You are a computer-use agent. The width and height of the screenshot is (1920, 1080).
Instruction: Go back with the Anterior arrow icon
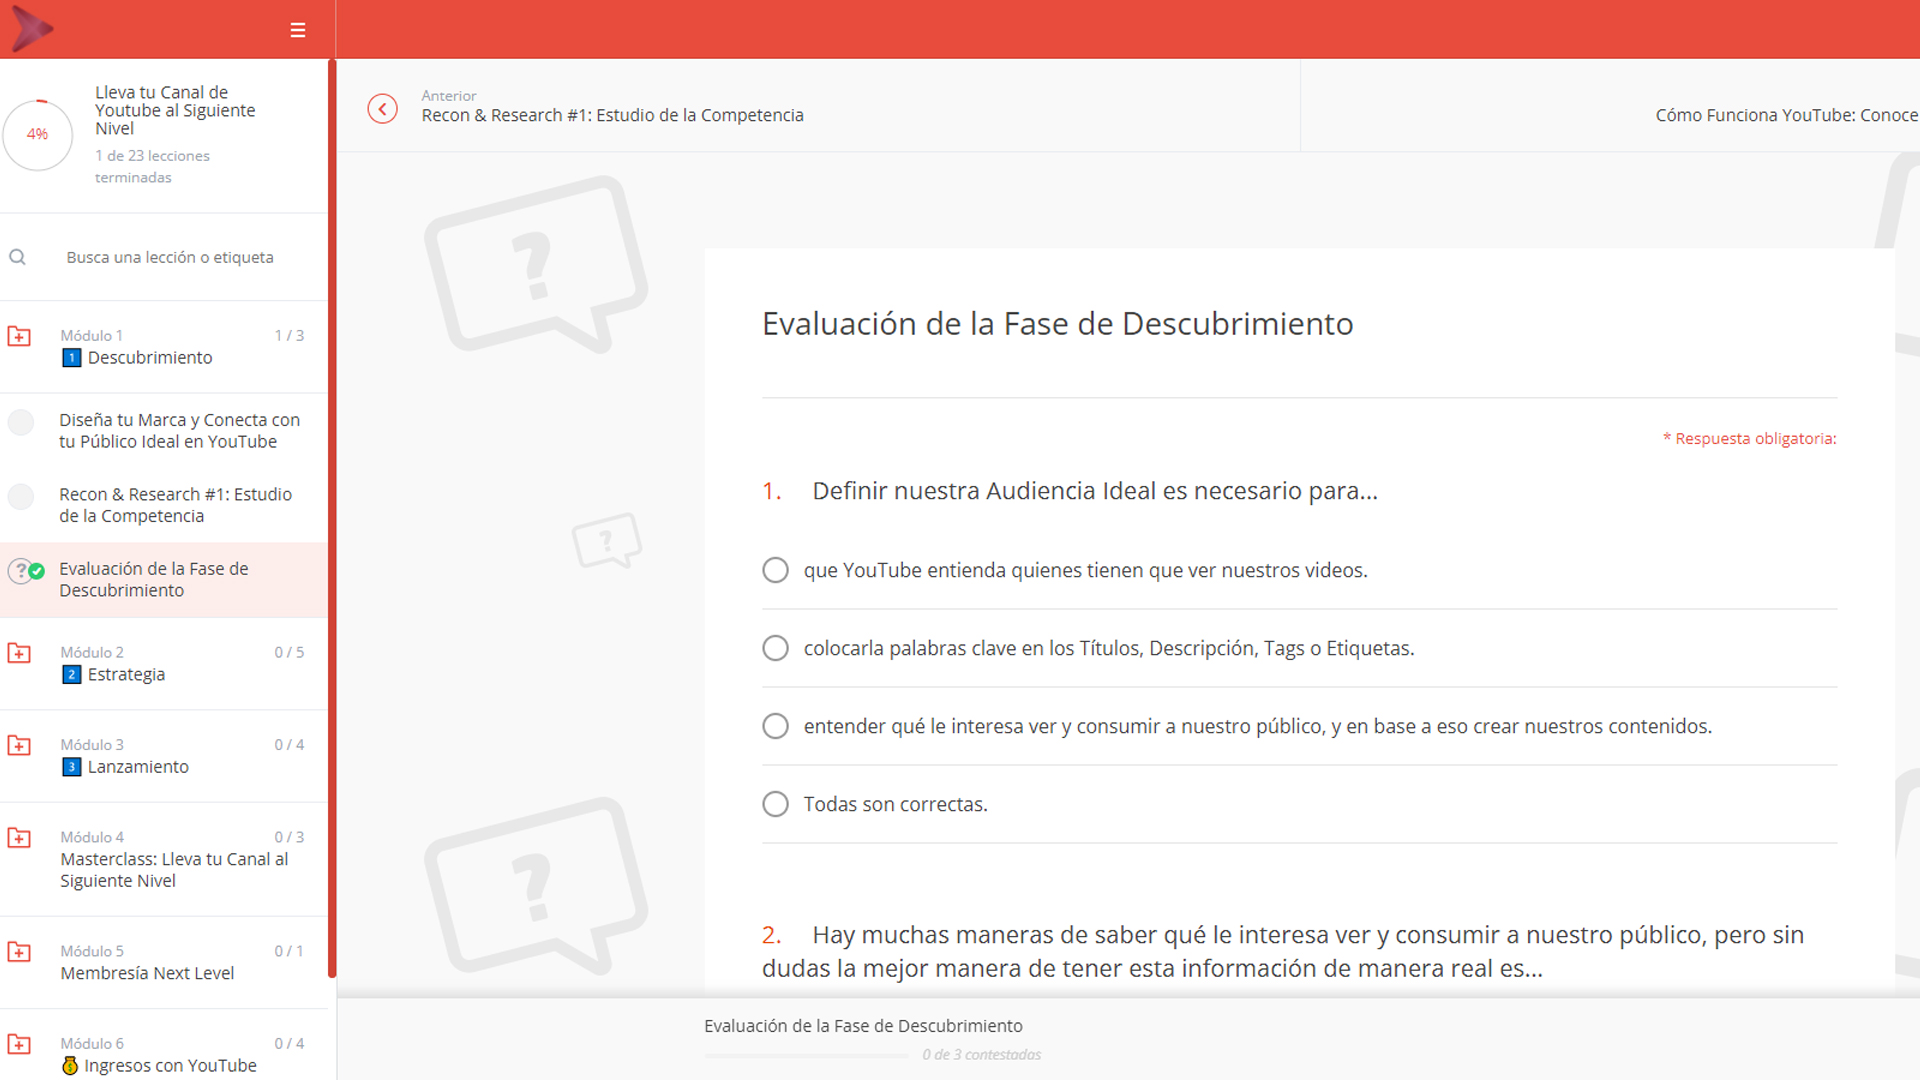point(382,108)
